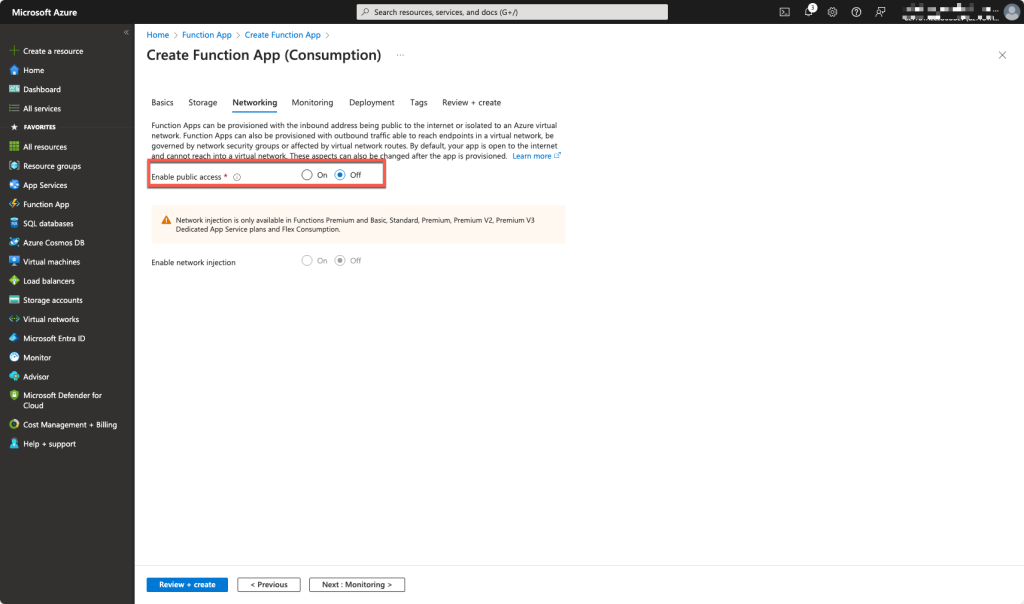Open Azure Cosmos DB in sidebar
This screenshot has height=604, width=1024.
click(x=54, y=243)
